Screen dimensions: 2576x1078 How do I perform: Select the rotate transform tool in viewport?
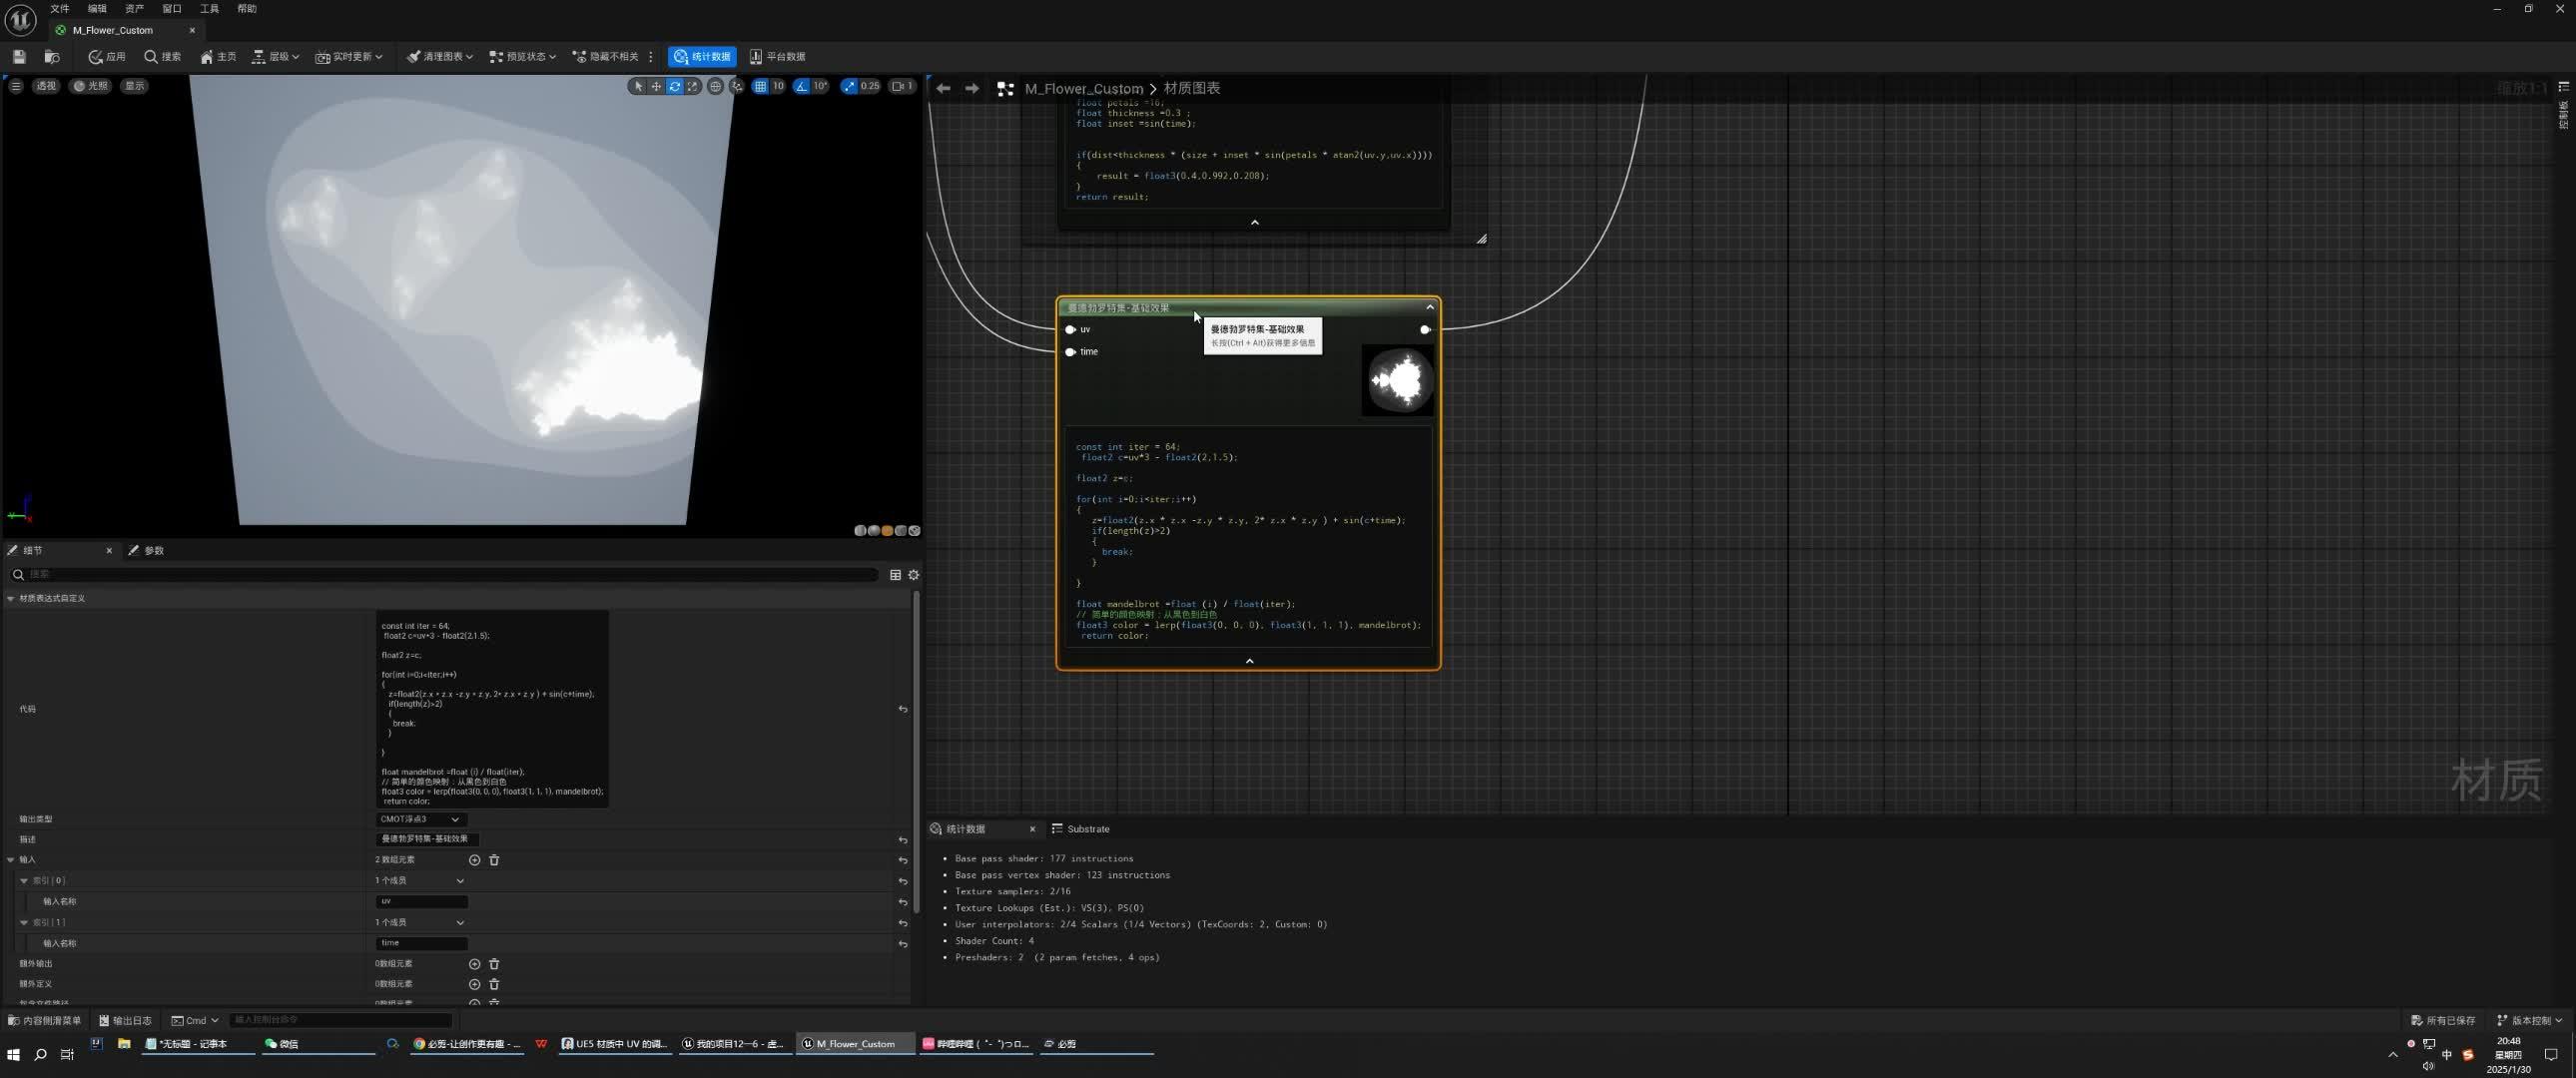[x=675, y=87]
